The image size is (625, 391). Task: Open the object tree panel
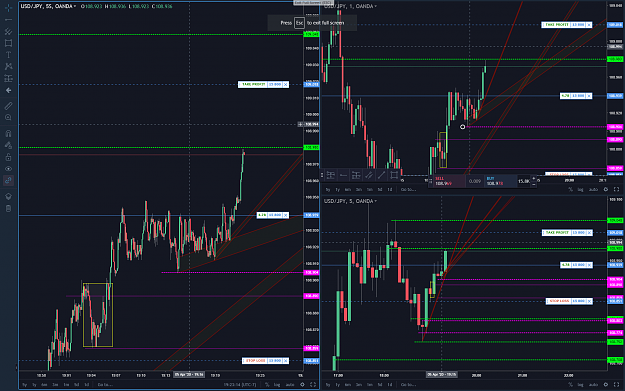pyautogui.click(x=8, y=196)
